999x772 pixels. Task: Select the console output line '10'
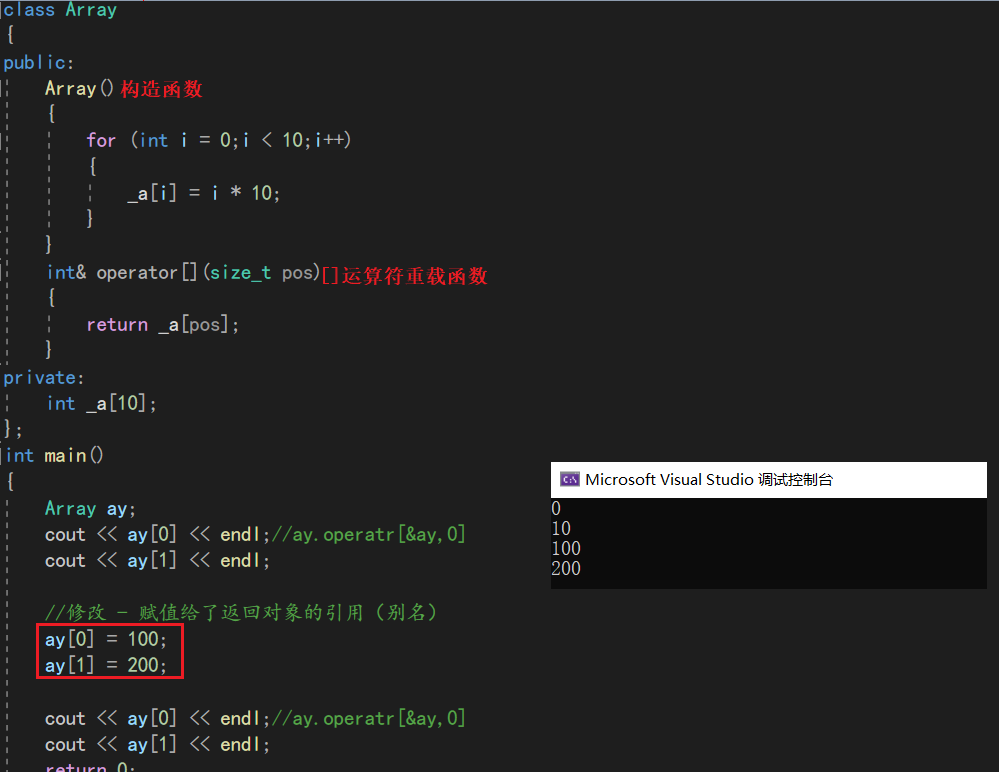[x=561, y=528]
